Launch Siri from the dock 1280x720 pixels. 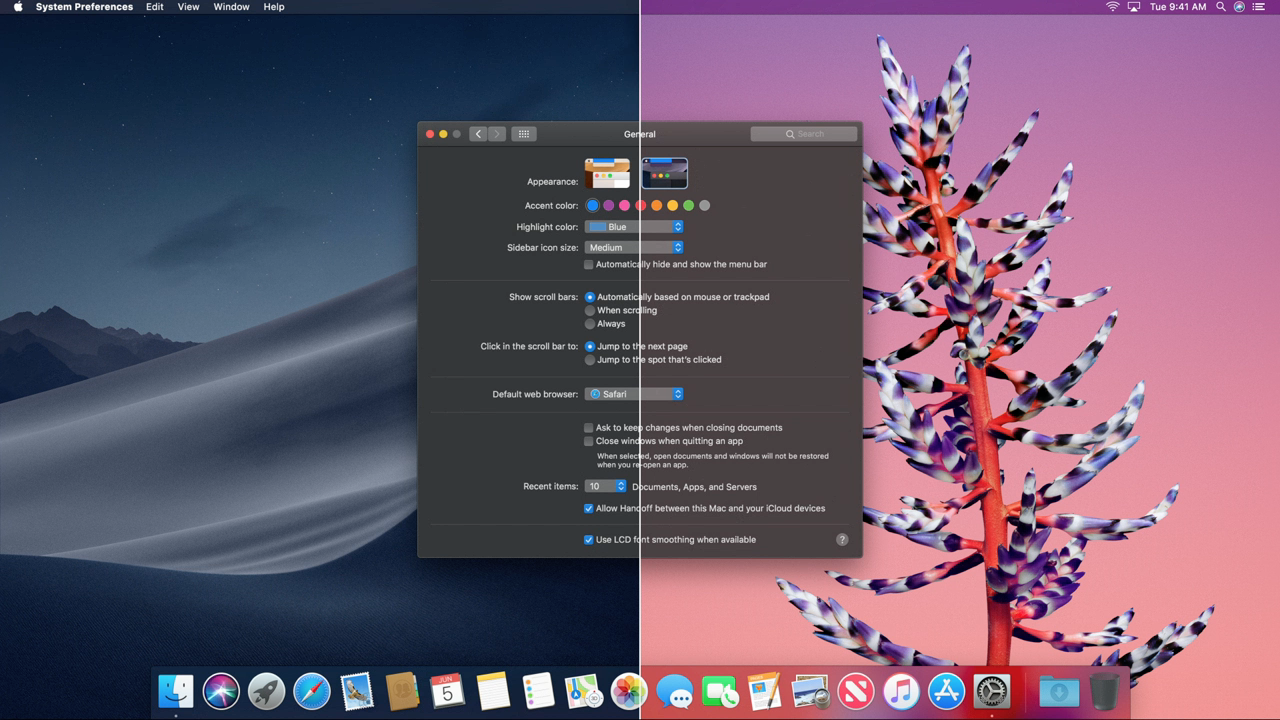pos(221,691)
